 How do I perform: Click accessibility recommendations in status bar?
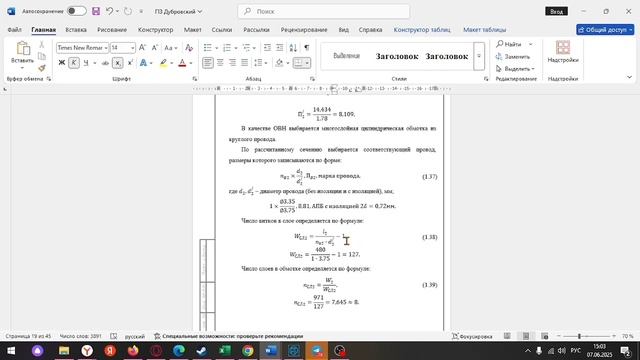[x=229, y=336]
